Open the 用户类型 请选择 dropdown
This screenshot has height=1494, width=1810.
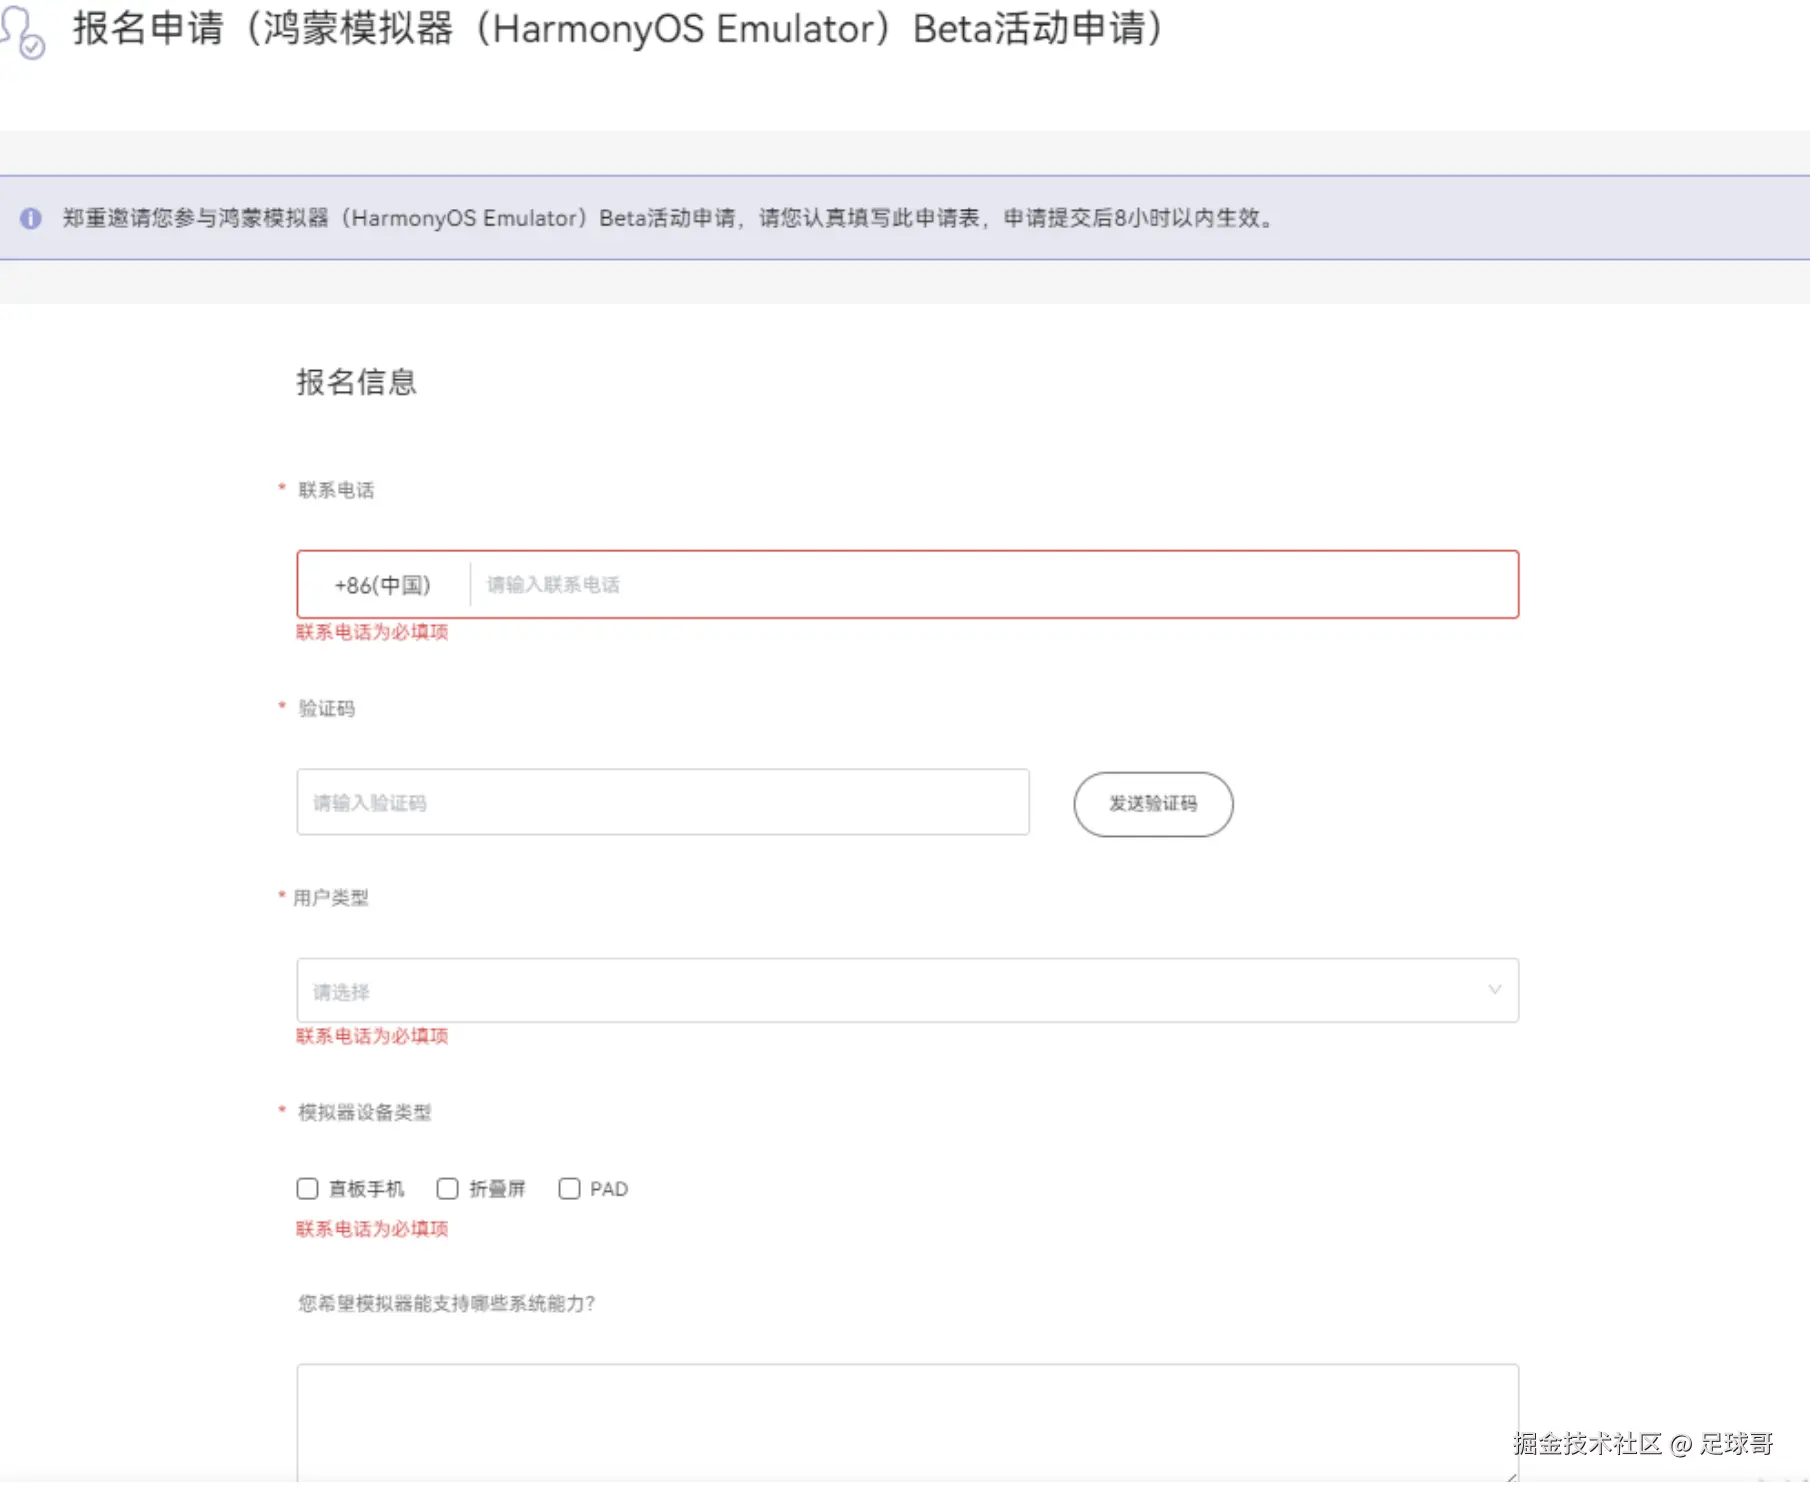pos(907,990)
